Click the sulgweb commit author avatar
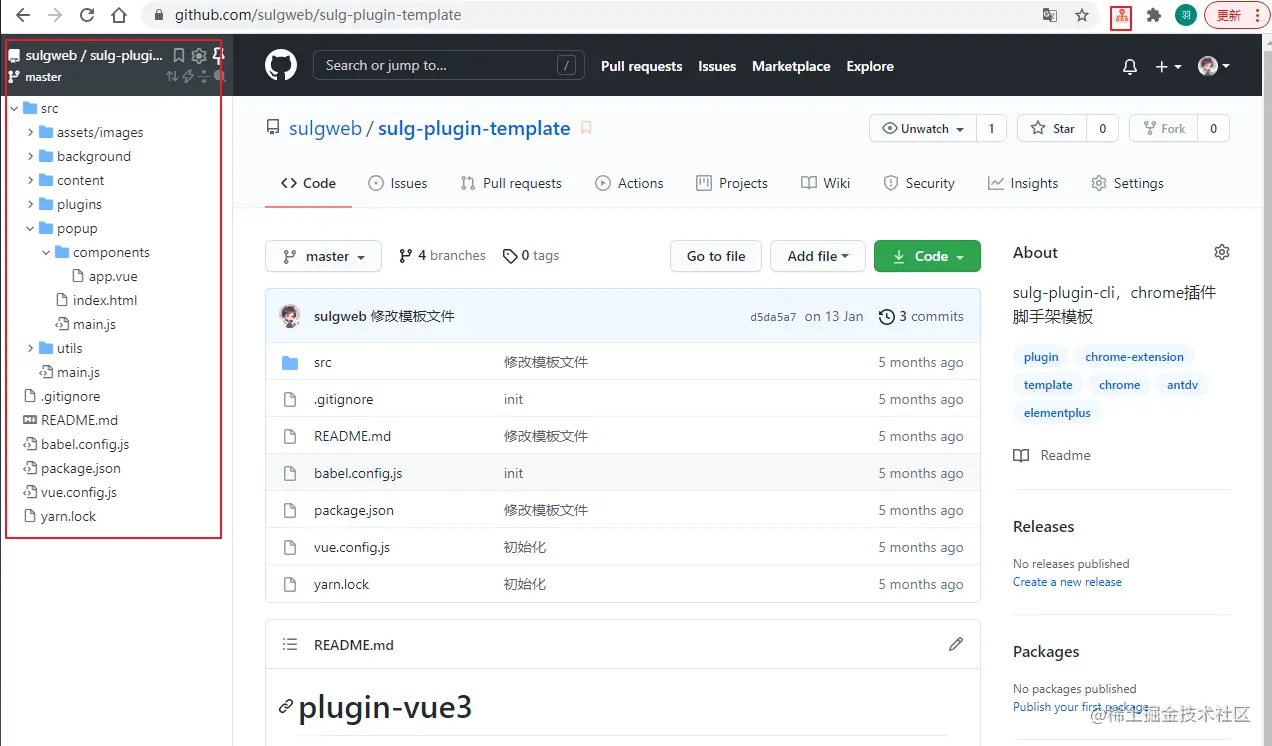The image size is (1272, 746). (290, 316)
